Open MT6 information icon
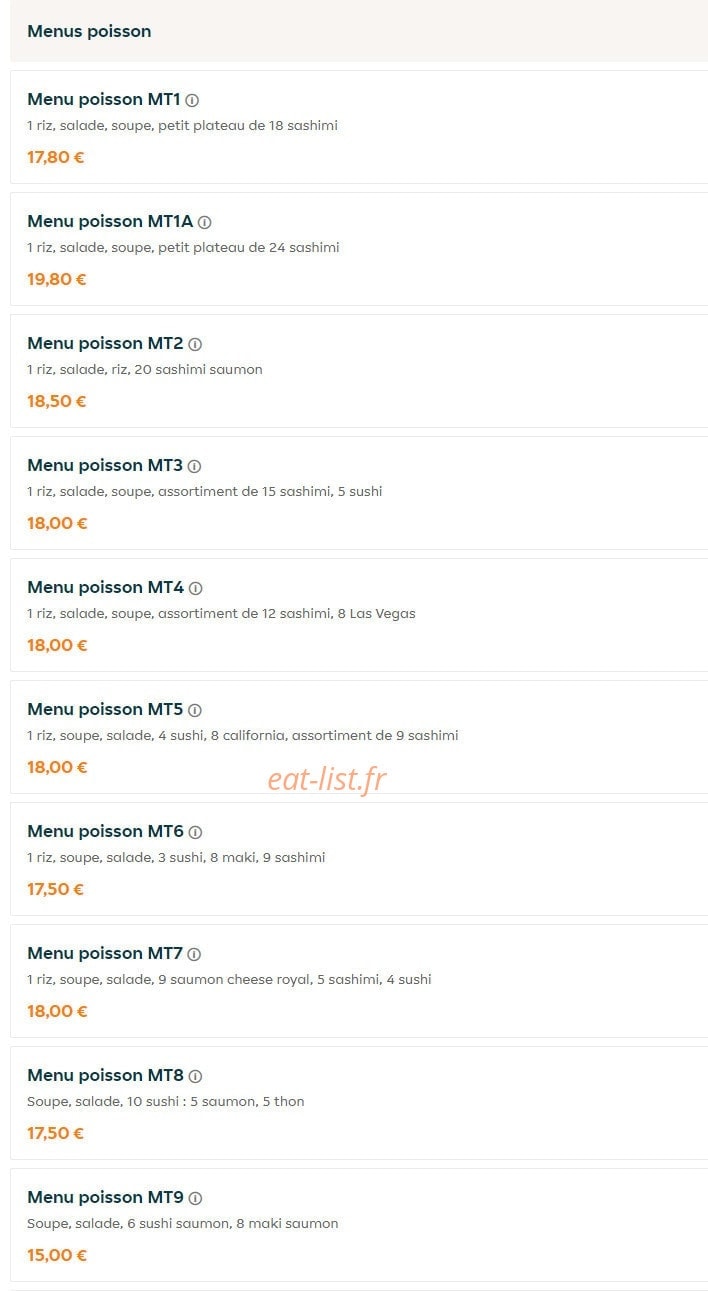The image size is (708, 1291). click(195, 832)
